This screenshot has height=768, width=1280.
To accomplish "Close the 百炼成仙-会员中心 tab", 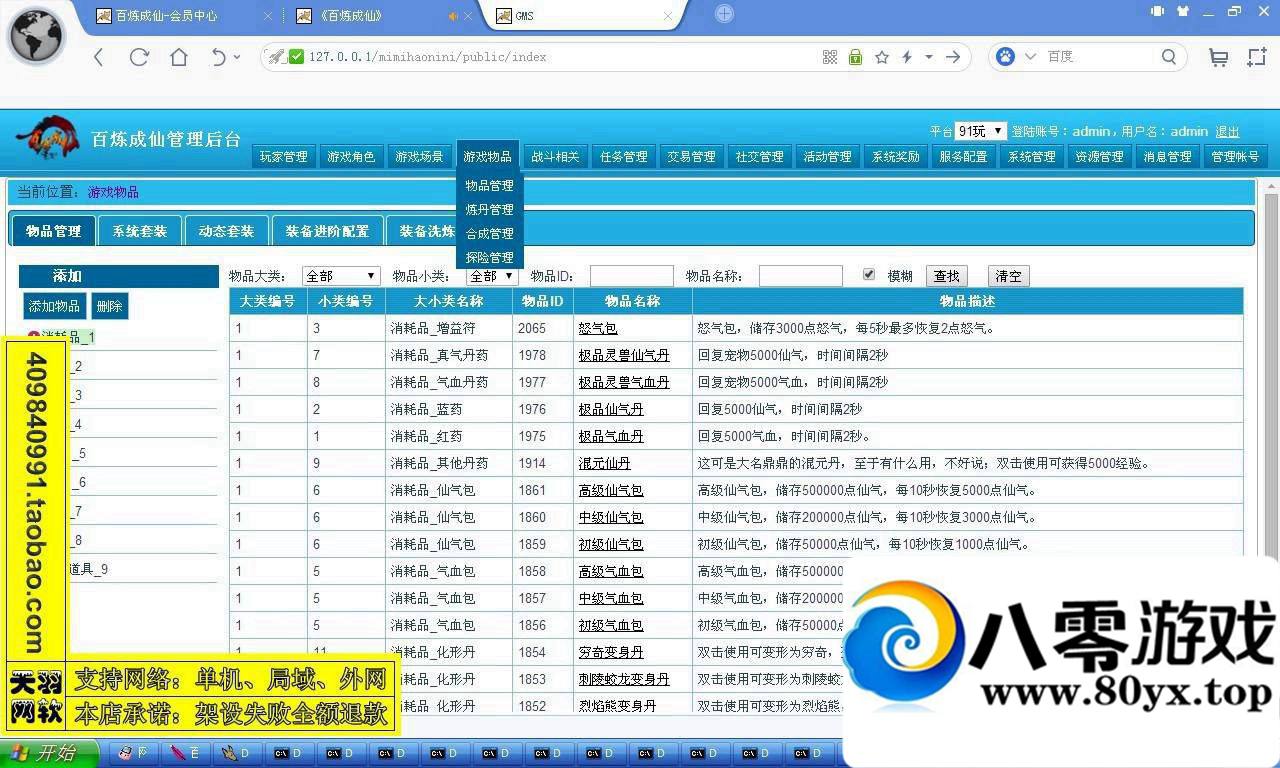I will tap(267, 16).
